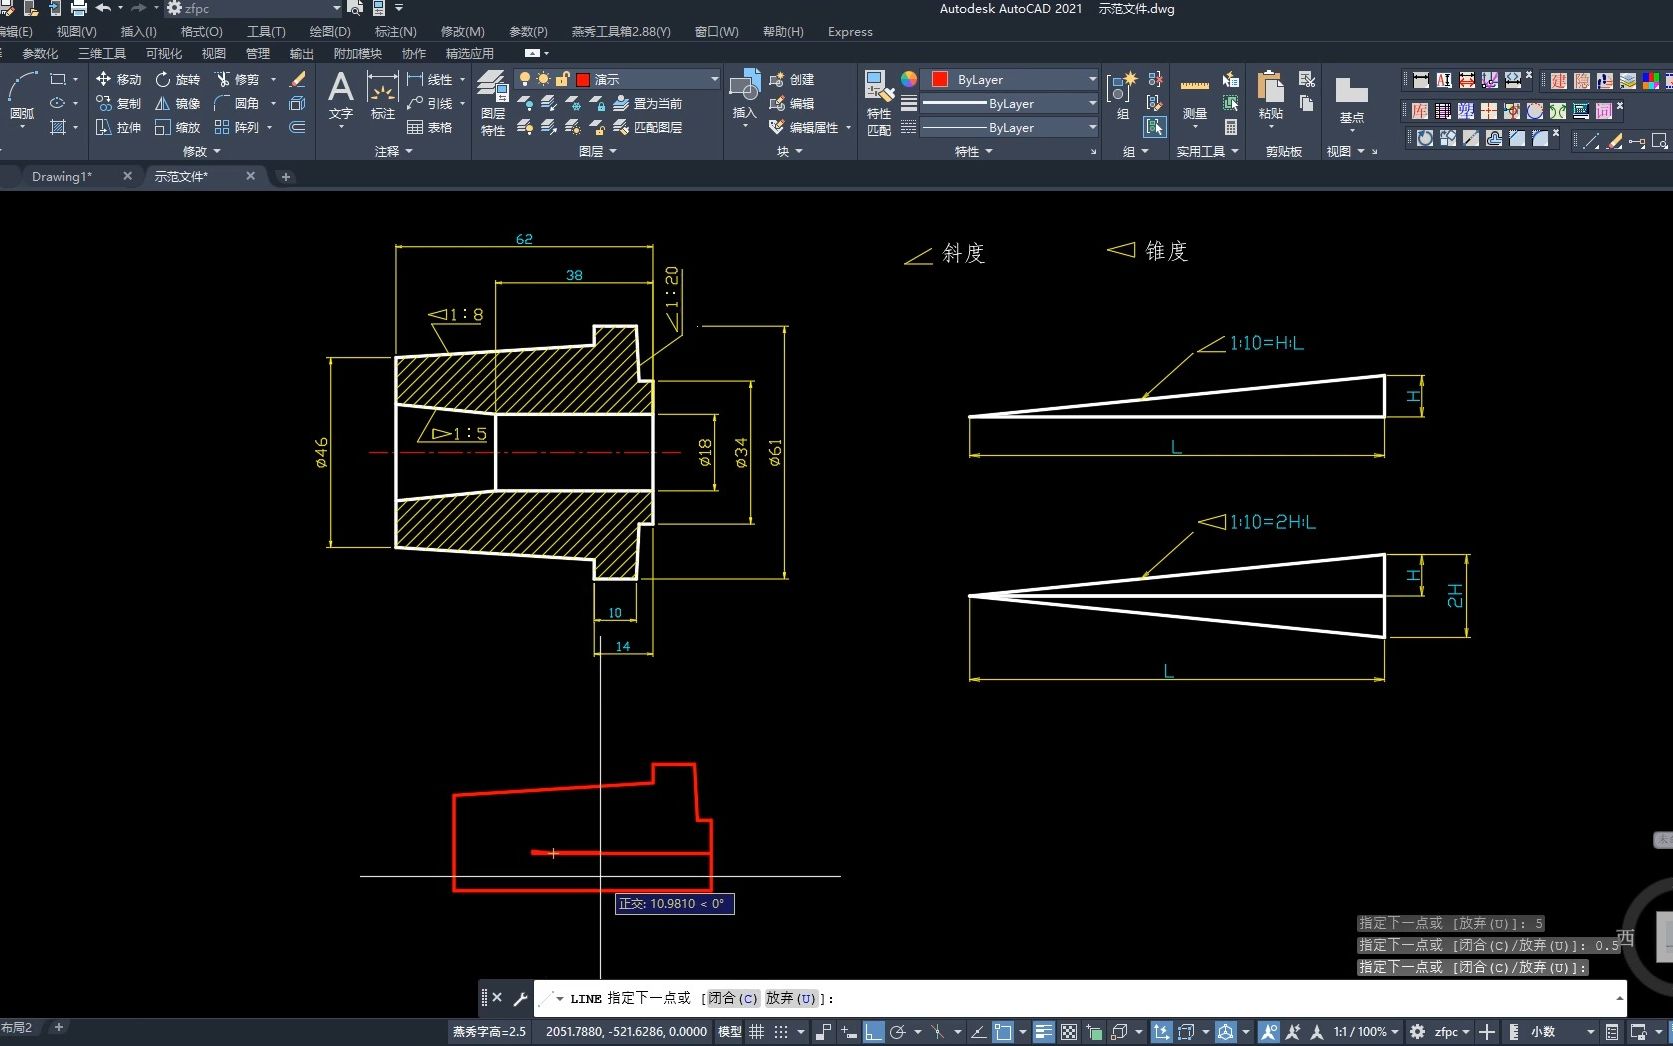This screenshot has width=1673, height=1046.
Task: Toggle polar tracking in status bar
Action: [898, 1031]
